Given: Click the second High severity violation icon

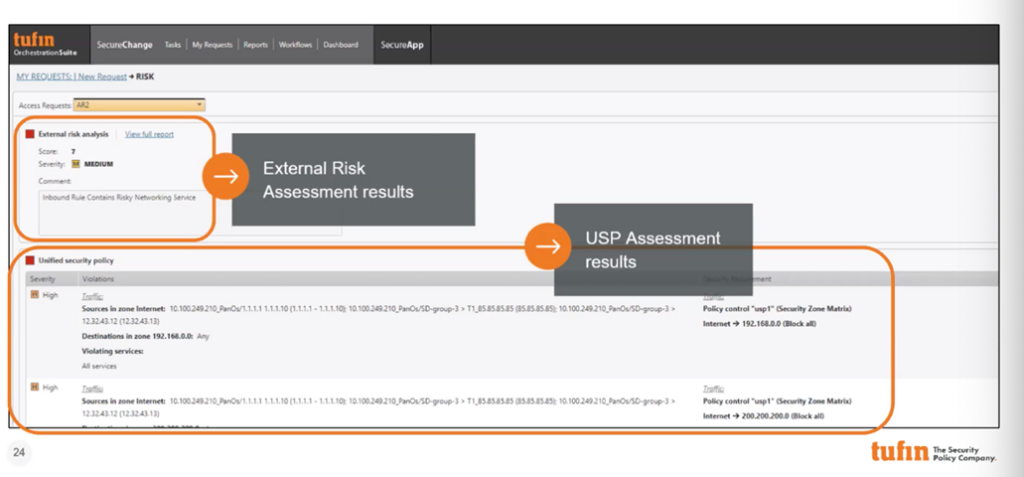Looking at the screenshot, I should [33, 387].
